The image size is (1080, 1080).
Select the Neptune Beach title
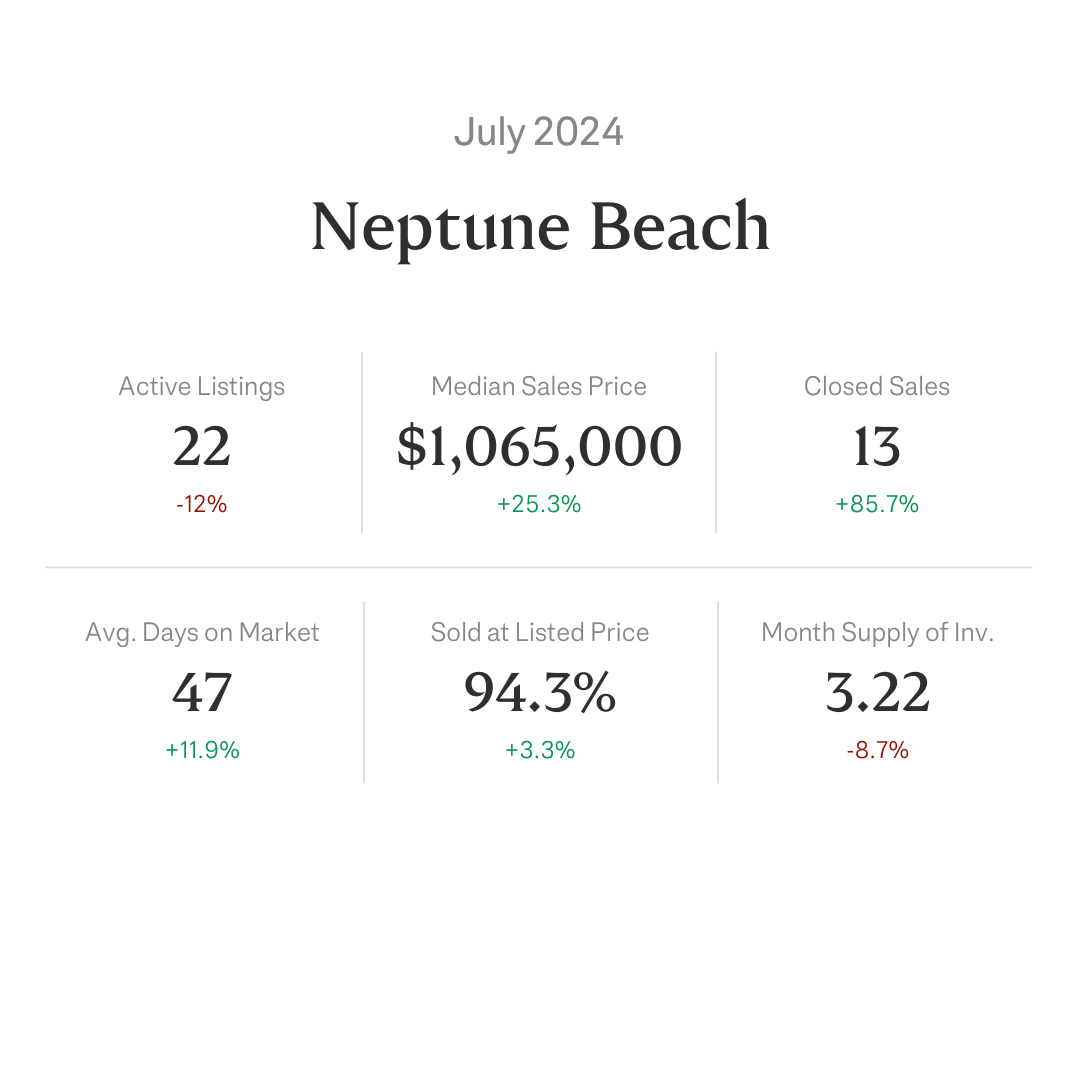[540, 228]
